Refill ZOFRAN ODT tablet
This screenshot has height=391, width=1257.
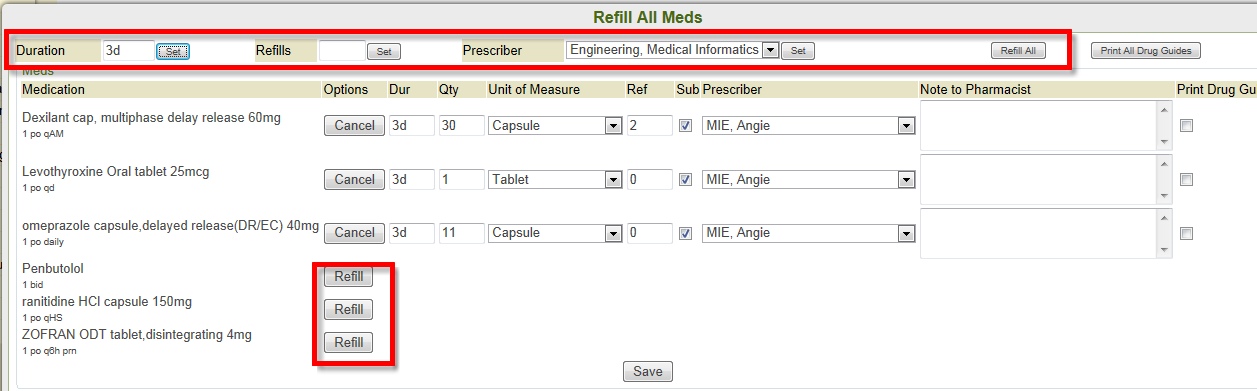(348, 343)
